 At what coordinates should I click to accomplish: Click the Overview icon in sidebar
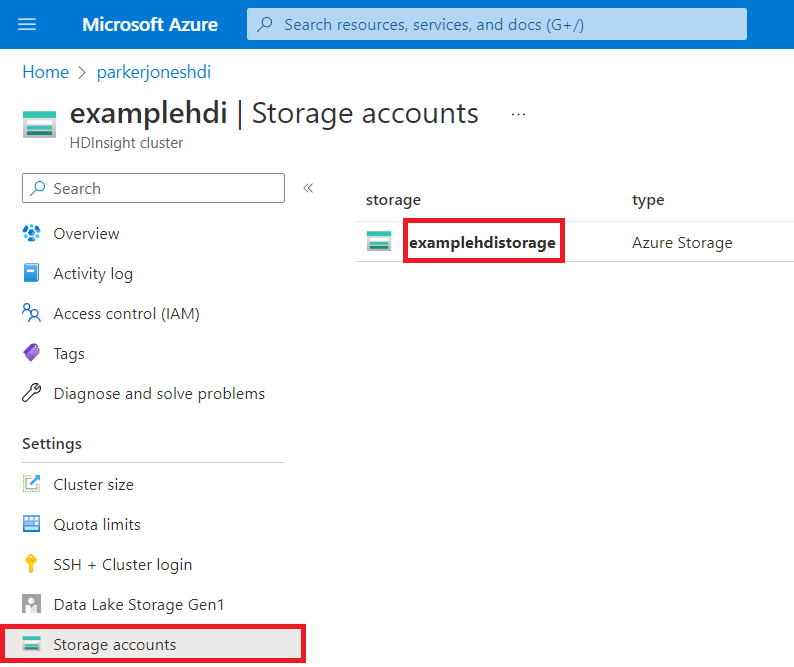coord(32,233)
